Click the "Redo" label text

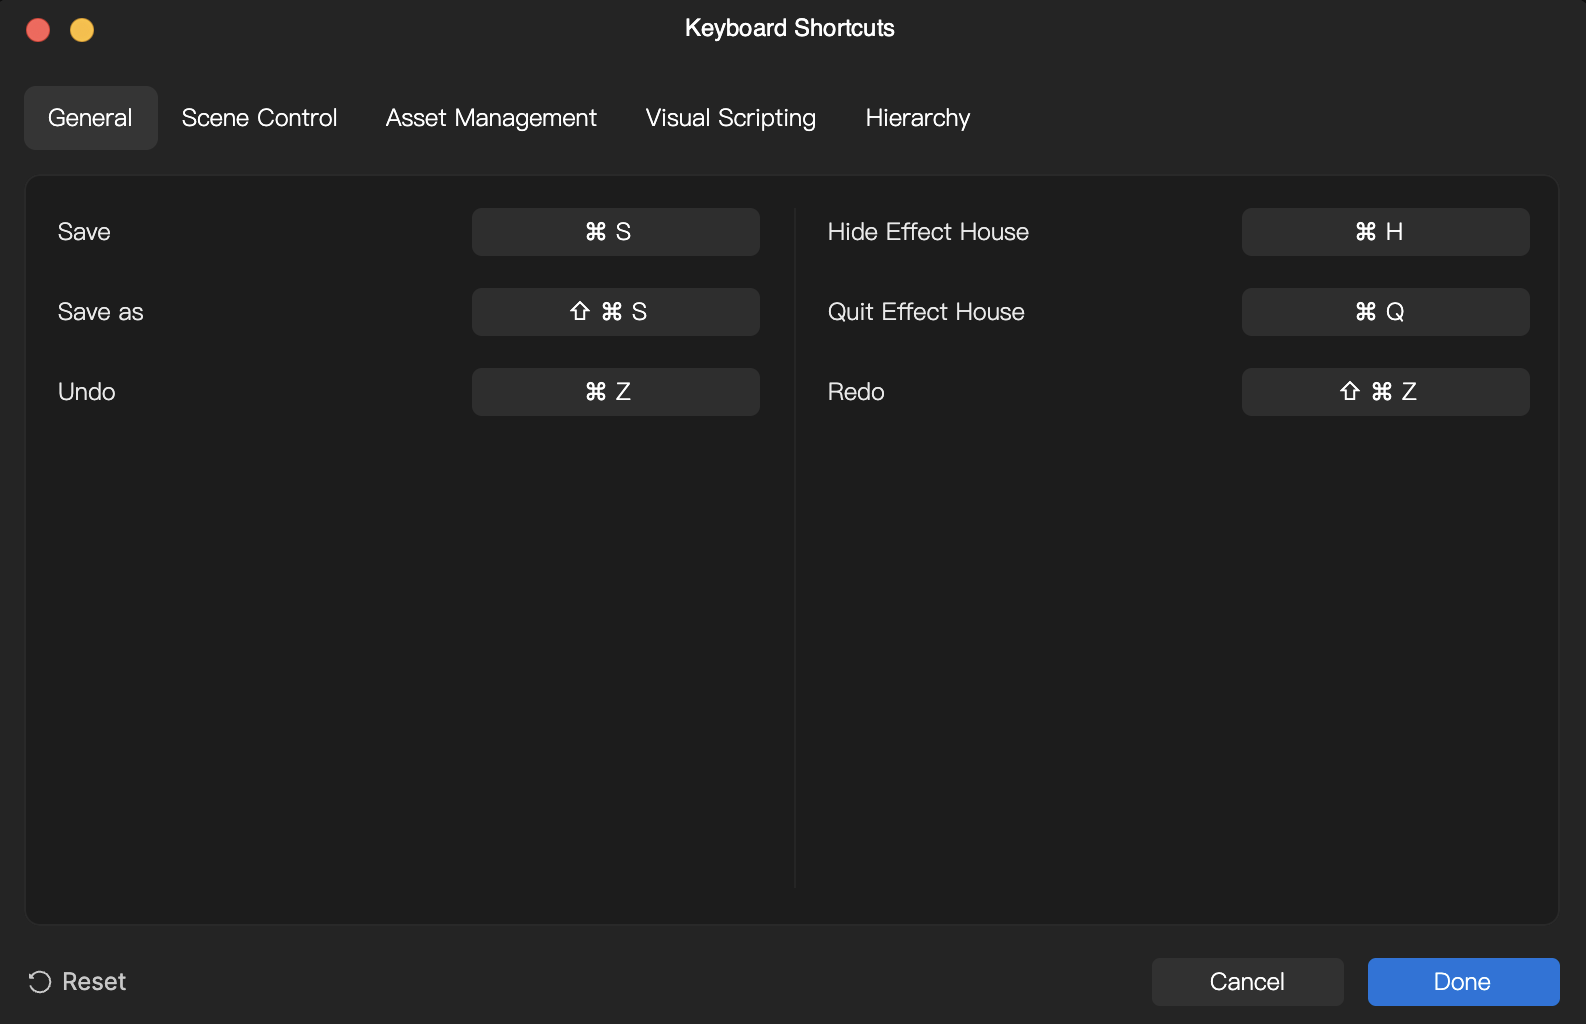(856, 392)
